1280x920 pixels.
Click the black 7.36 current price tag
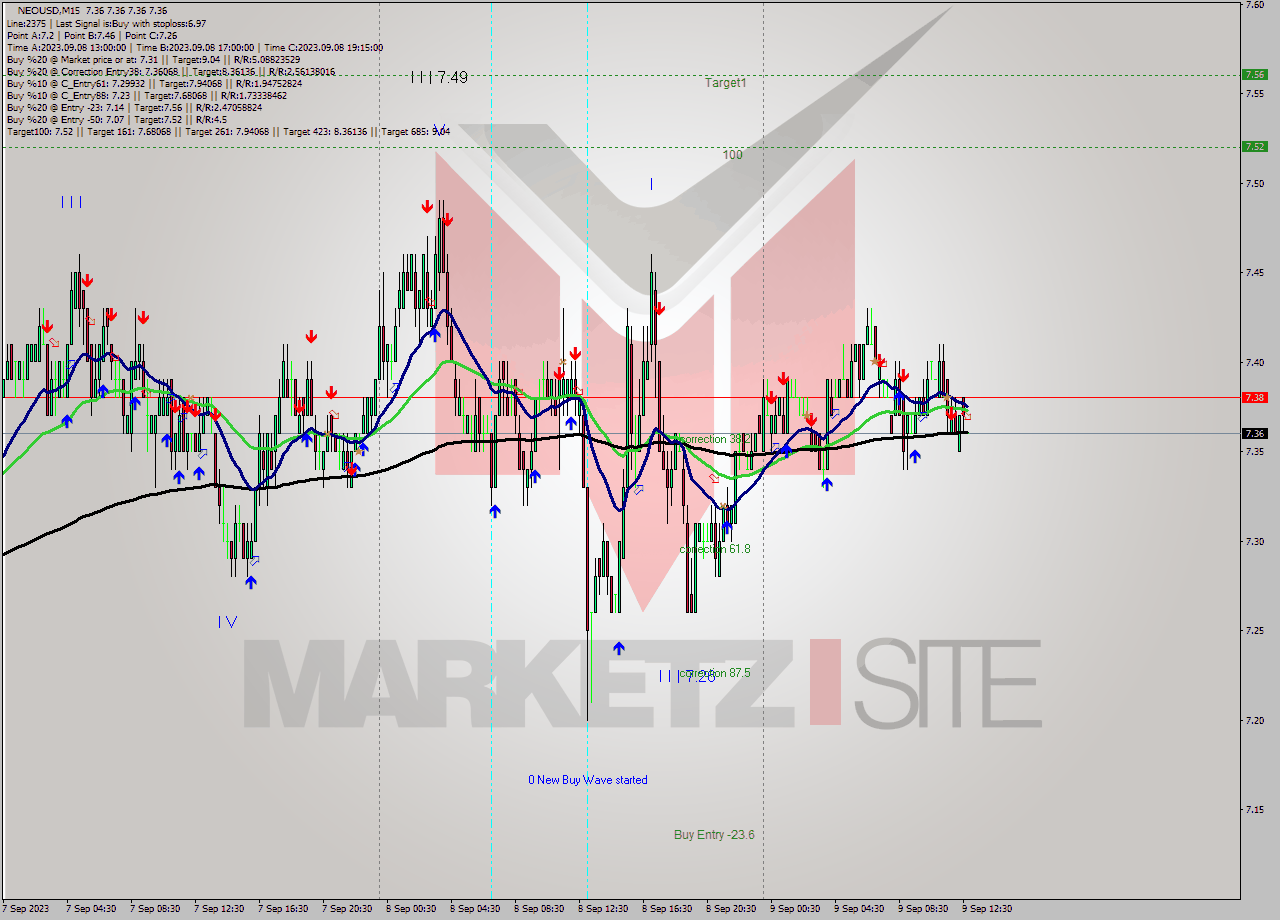tap(1254, 433)
